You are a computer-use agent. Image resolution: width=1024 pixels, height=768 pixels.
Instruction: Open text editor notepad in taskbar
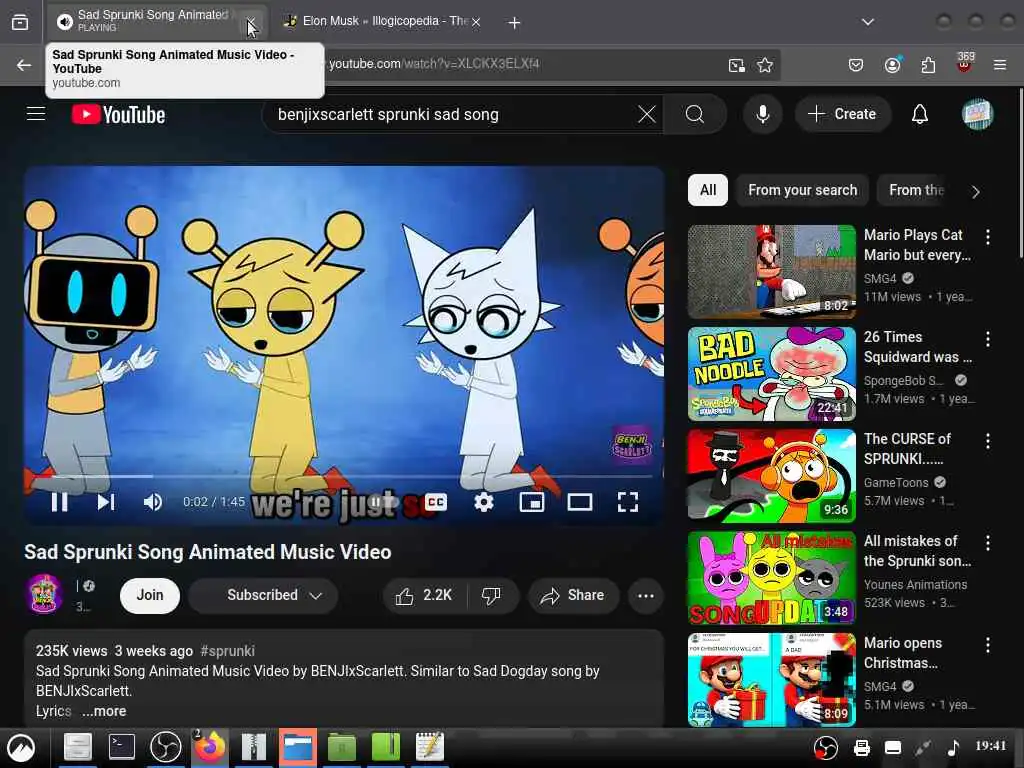[x=430, y=746]
